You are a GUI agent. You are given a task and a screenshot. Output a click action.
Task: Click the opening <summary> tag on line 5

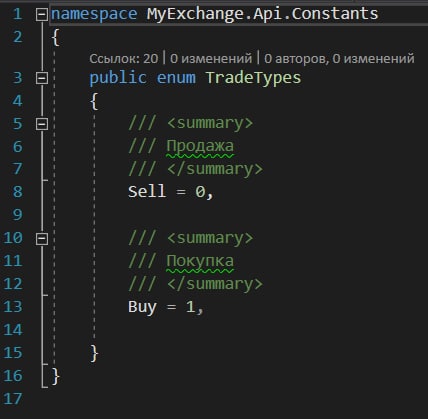point(210,123)
